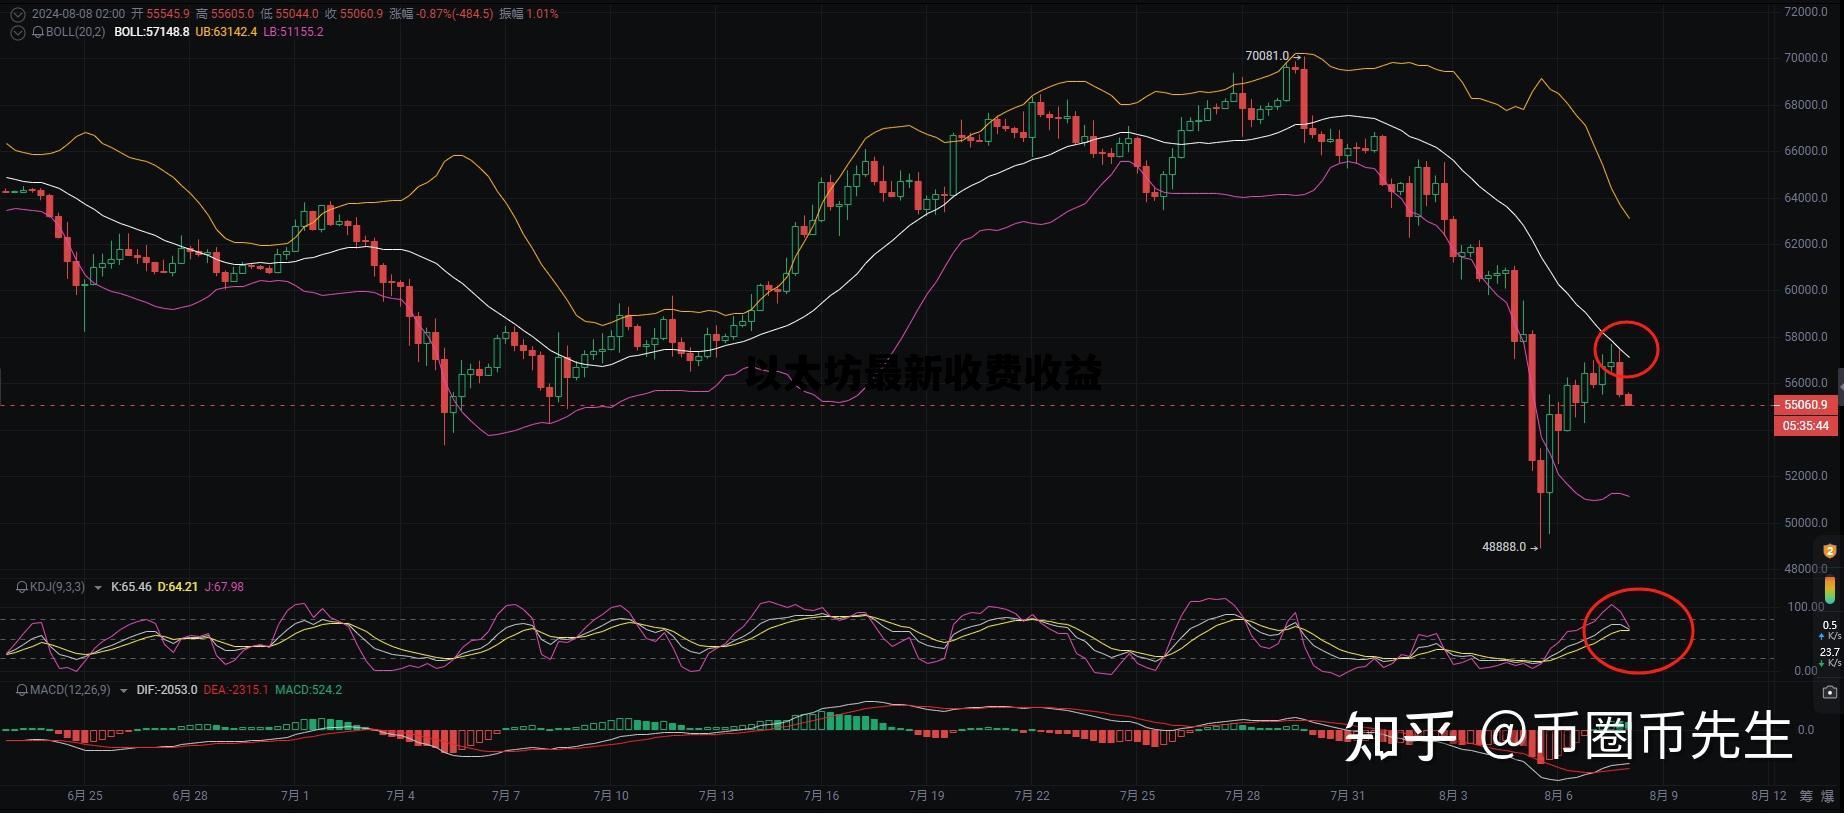Click the KDJ(9,3,3) indicator label

click(x=58, y=587)
